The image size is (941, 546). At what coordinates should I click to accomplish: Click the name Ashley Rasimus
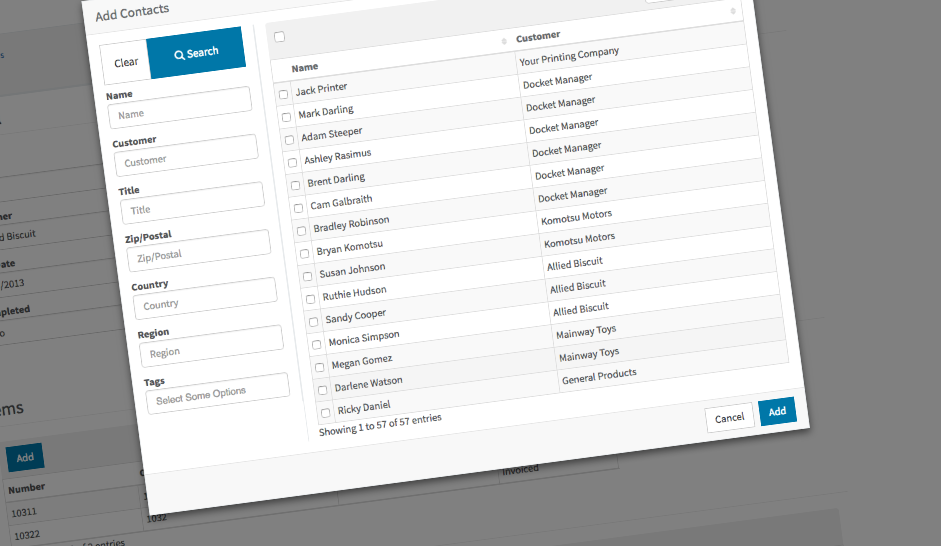coord(338,157)
